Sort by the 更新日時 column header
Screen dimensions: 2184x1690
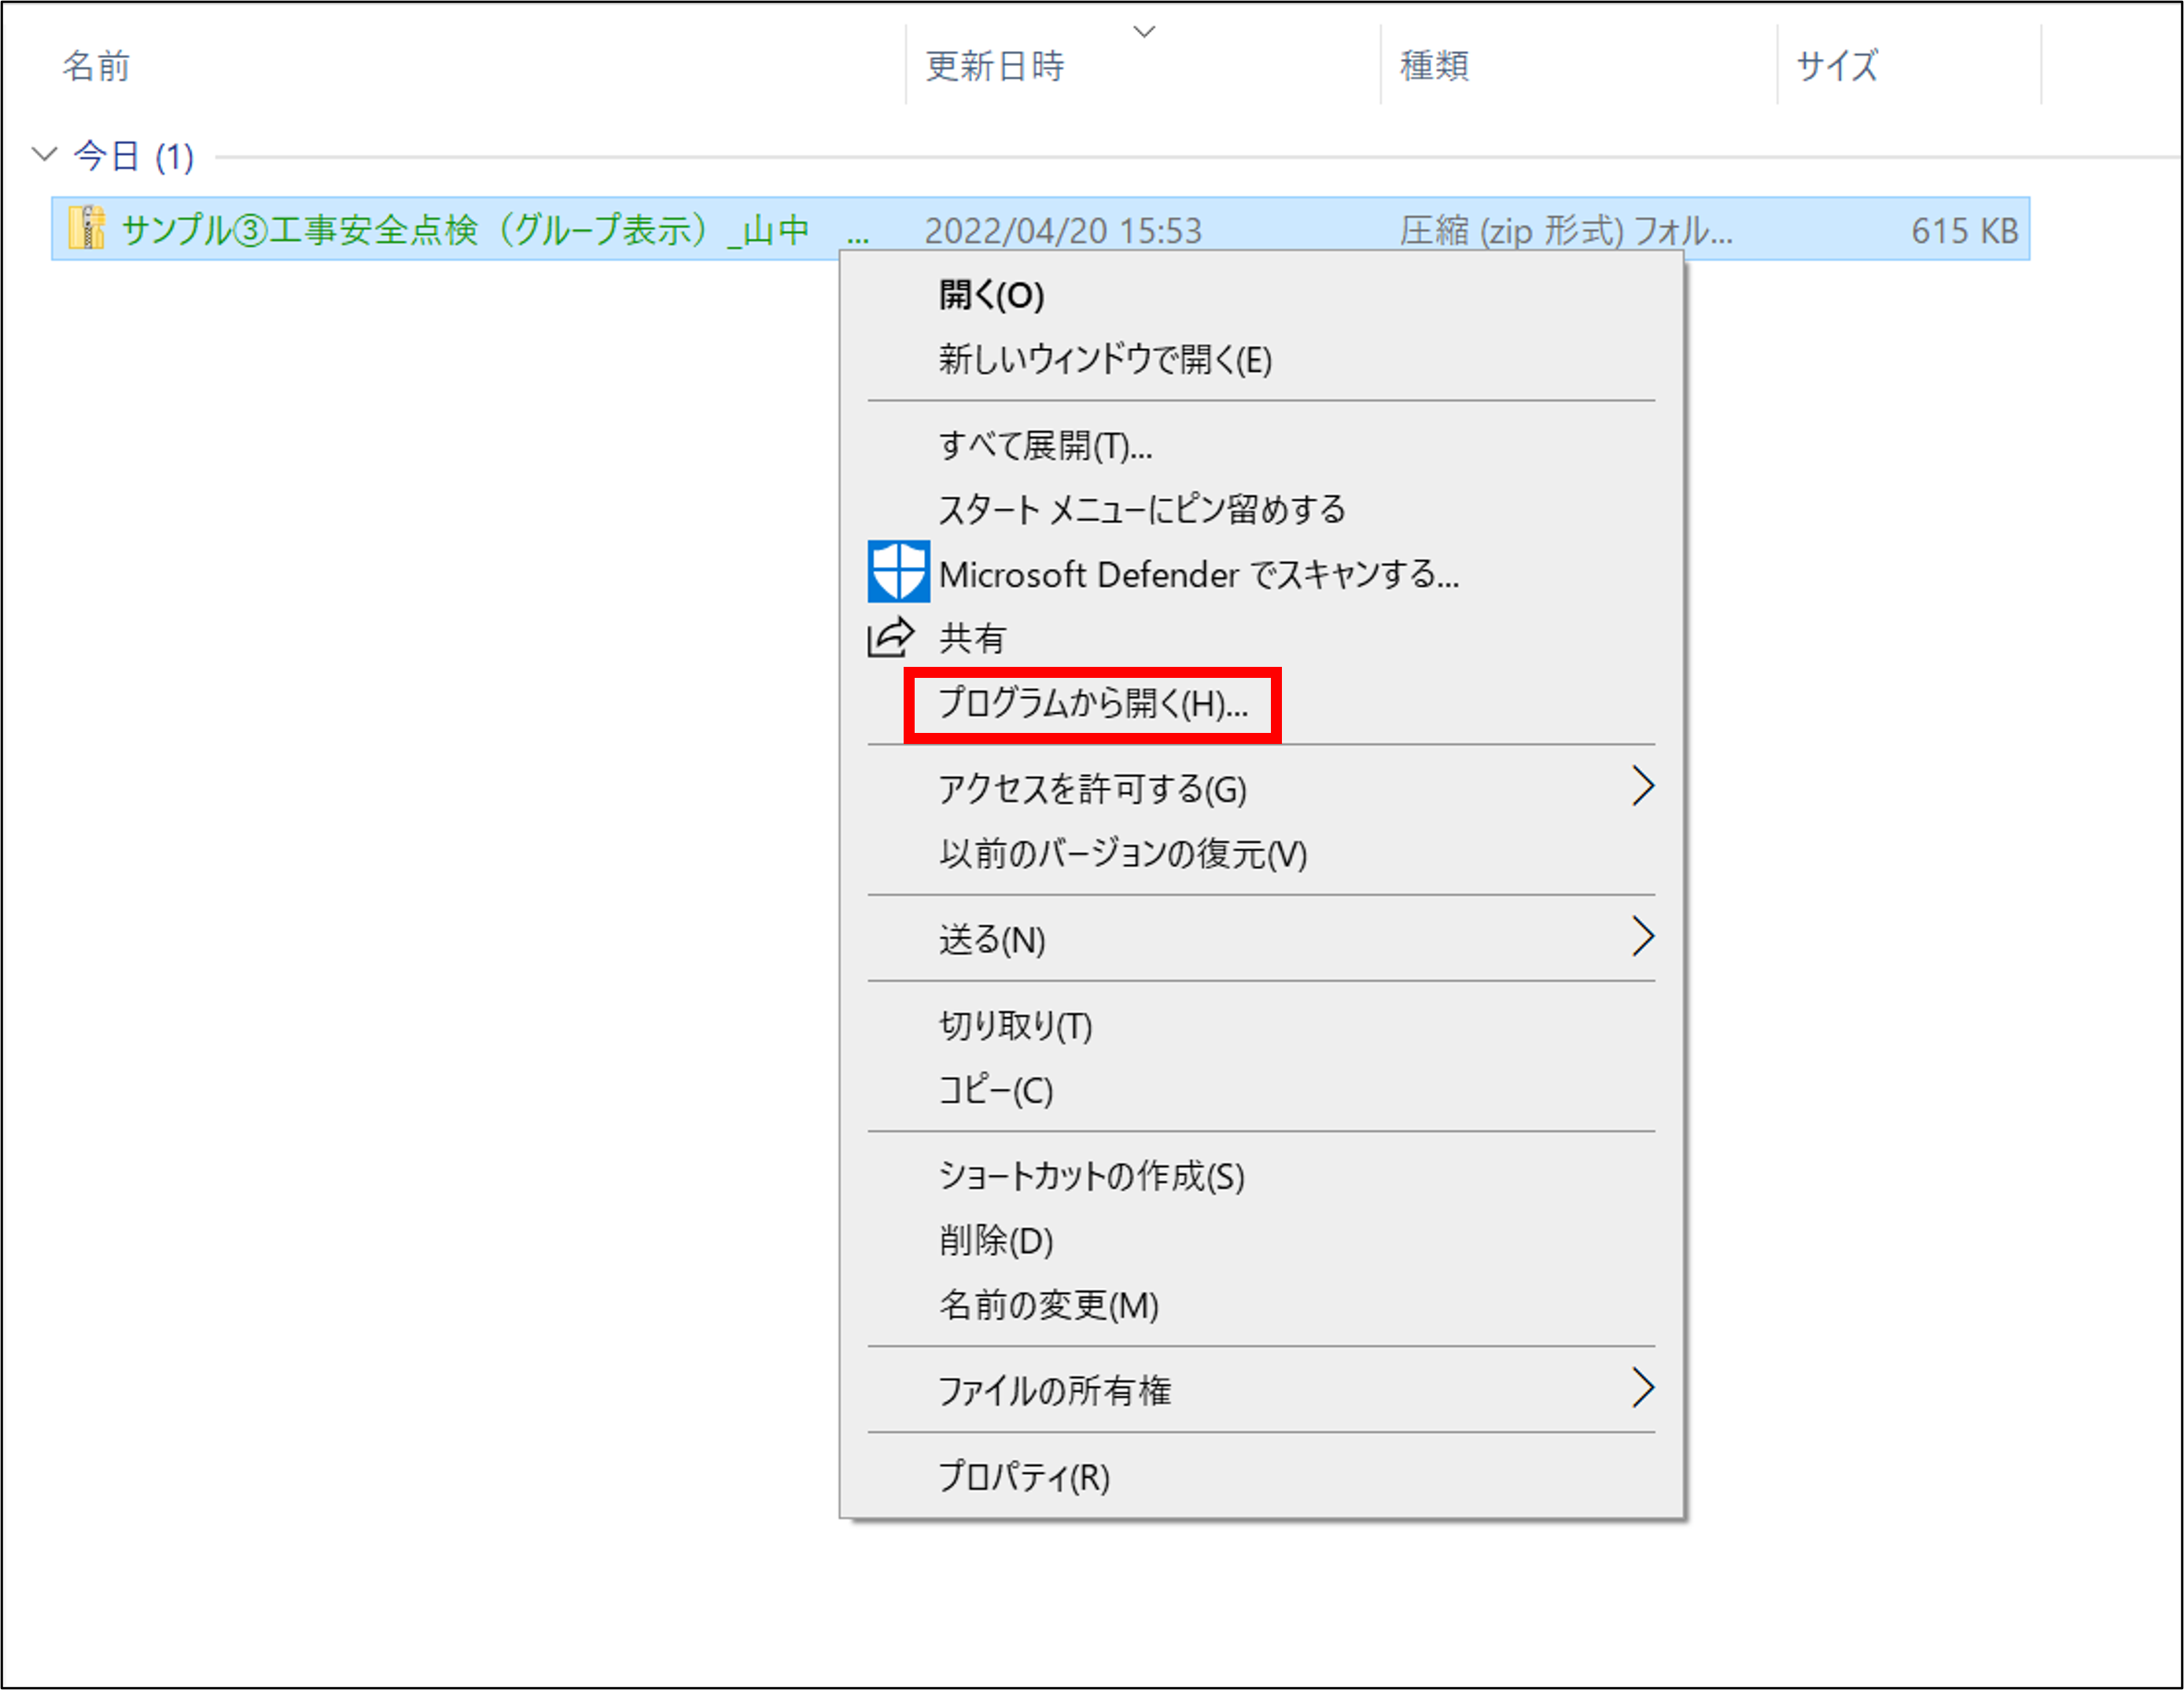click(x=994, y=65)
